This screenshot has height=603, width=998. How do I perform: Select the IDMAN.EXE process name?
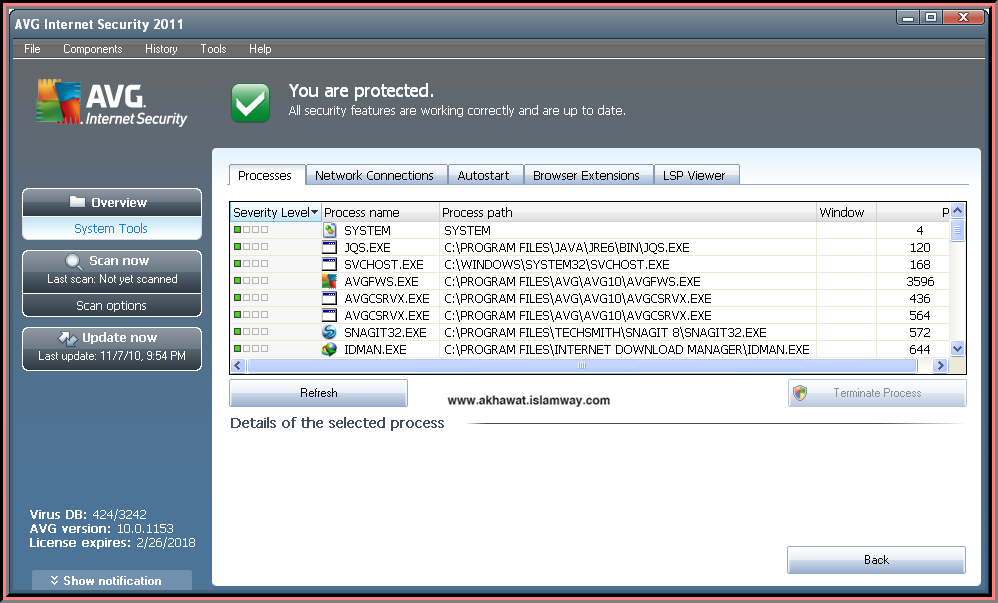click(x=375, y=350)
